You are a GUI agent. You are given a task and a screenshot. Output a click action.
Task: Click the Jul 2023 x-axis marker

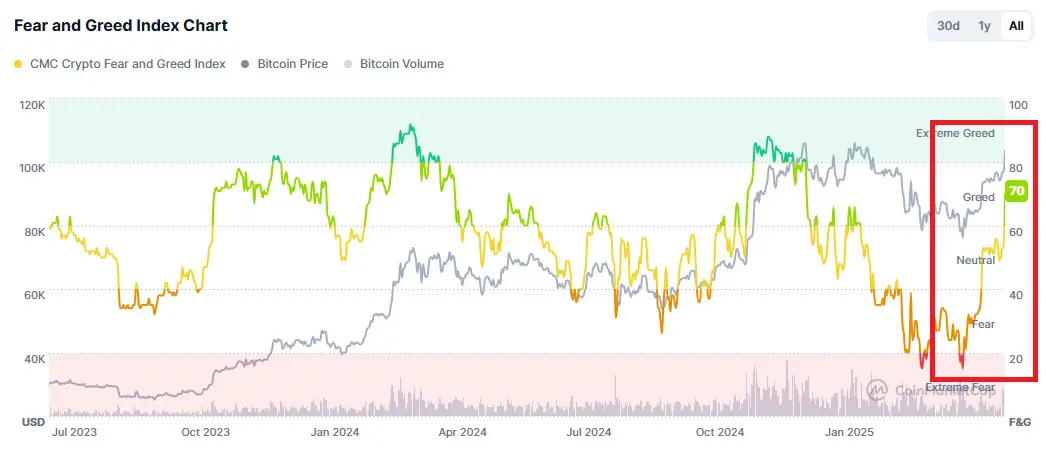click(x=74, y=432)
